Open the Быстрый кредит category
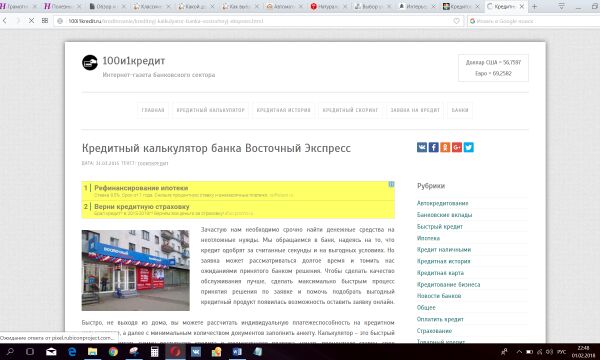The image size is (600, 360). click(440, 226)
